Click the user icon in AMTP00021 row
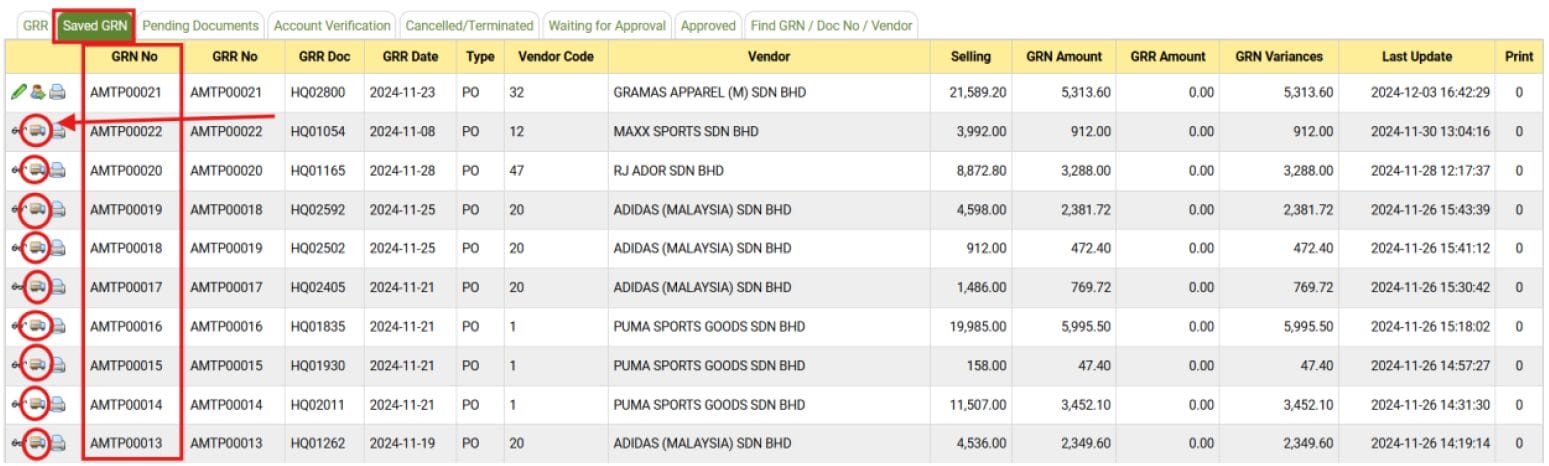This screenshot has height=466, width=1549. 37,93
